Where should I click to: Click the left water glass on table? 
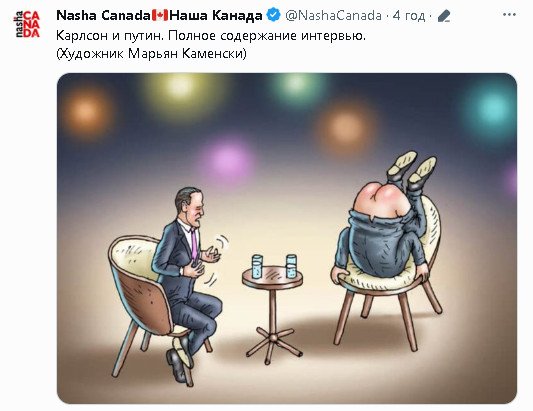[257, 267]
